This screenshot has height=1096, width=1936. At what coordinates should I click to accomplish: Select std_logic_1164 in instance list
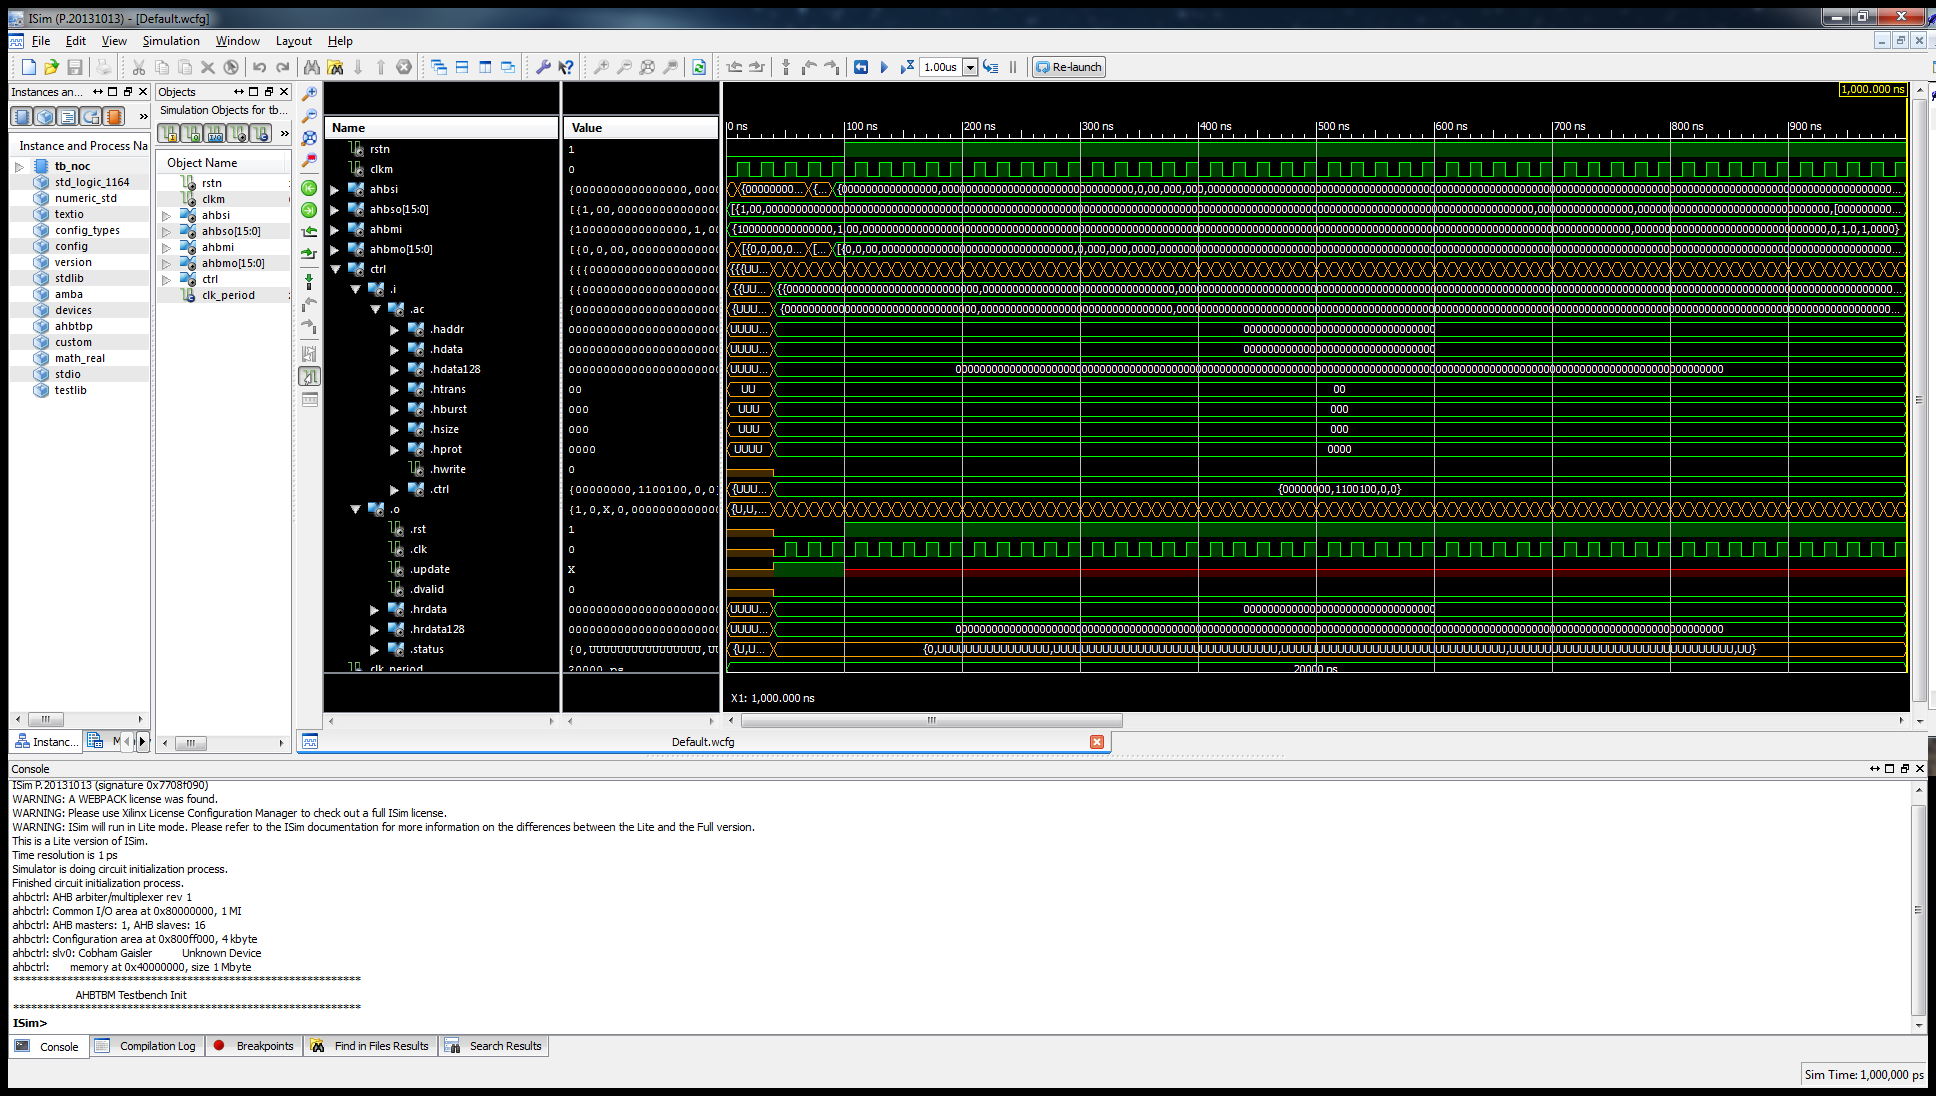[92, 182]
